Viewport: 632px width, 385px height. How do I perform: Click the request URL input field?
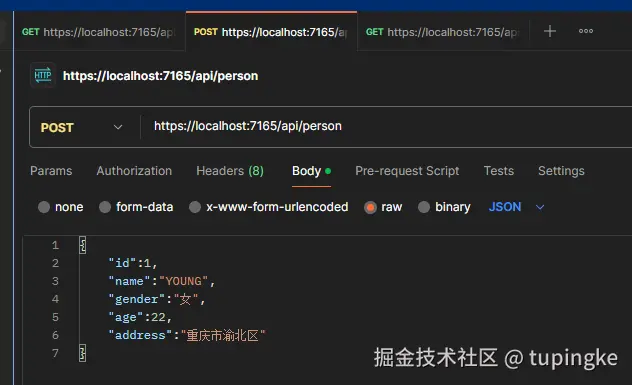[387, 126]
